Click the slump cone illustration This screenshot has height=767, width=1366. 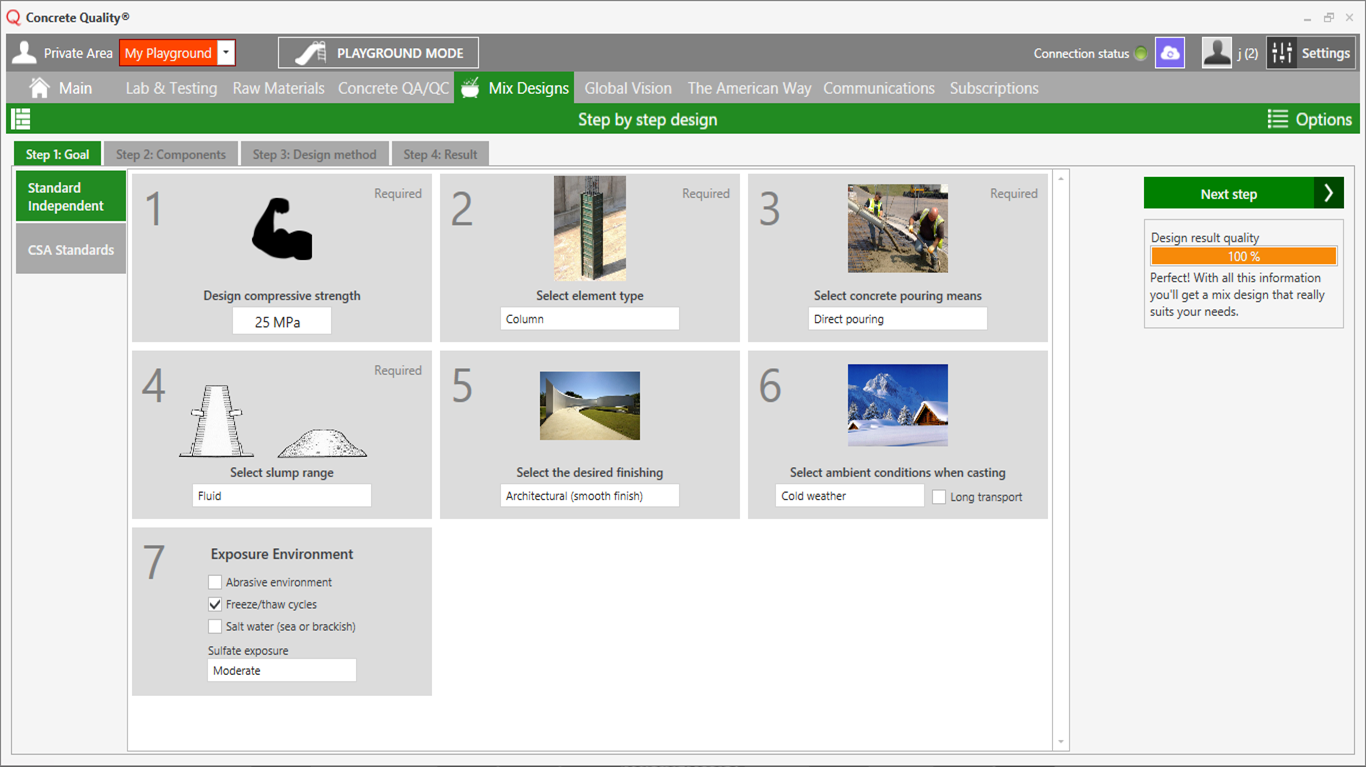216,420
